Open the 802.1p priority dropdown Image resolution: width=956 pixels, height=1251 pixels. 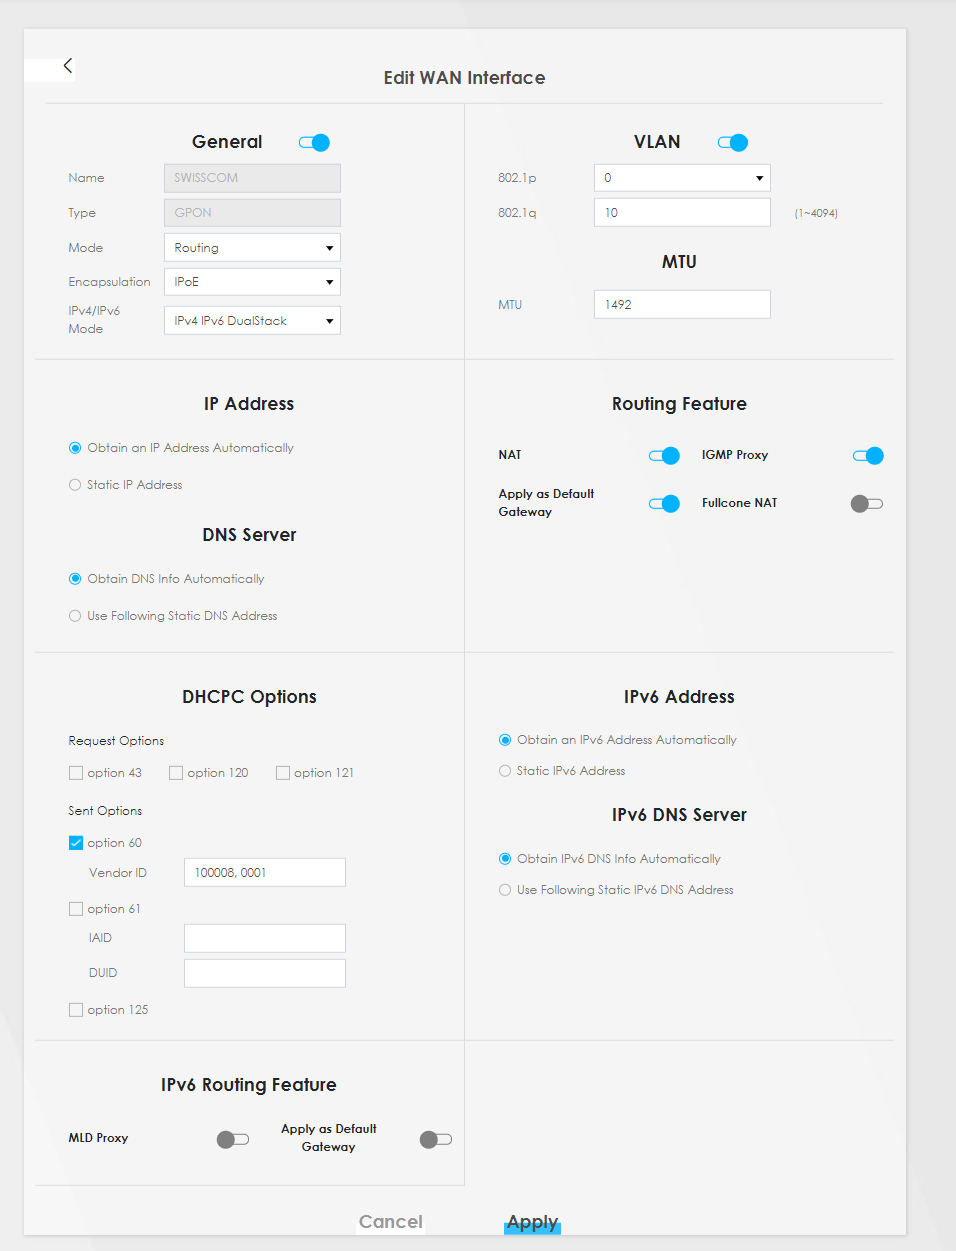(682, 178)
